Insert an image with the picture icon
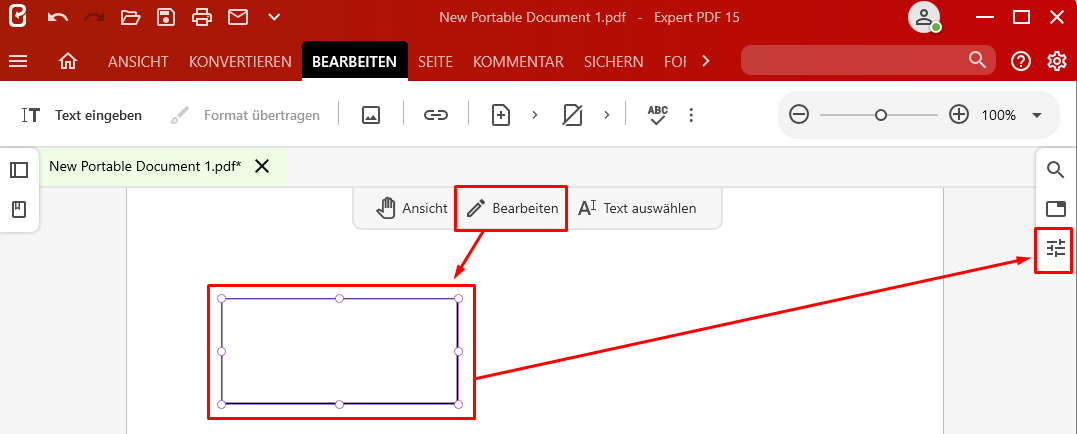 pyautogui.click(x=371, y=115)
